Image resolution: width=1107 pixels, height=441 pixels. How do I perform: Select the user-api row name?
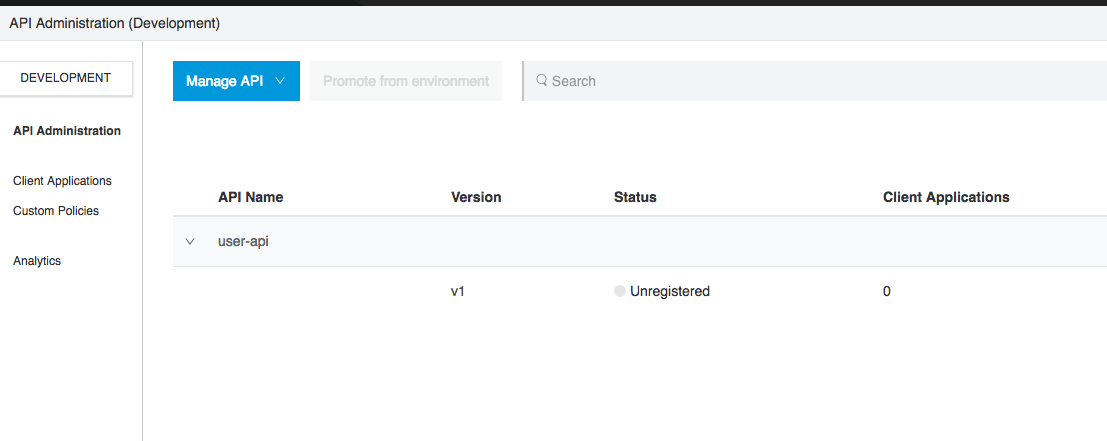coord(243,242)
